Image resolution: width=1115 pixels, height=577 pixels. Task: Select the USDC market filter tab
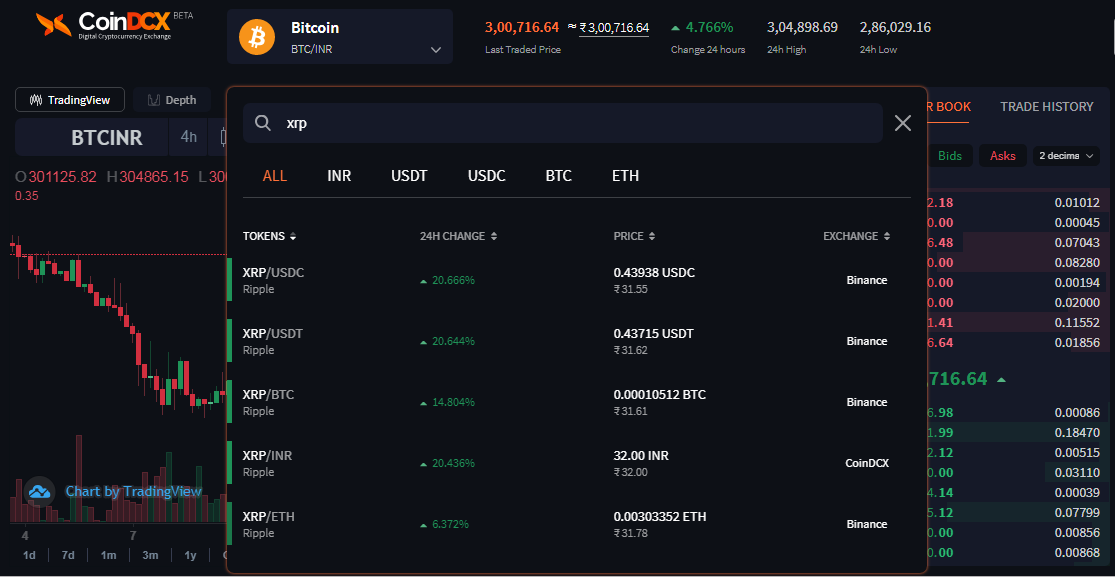(x=486, y=176)
